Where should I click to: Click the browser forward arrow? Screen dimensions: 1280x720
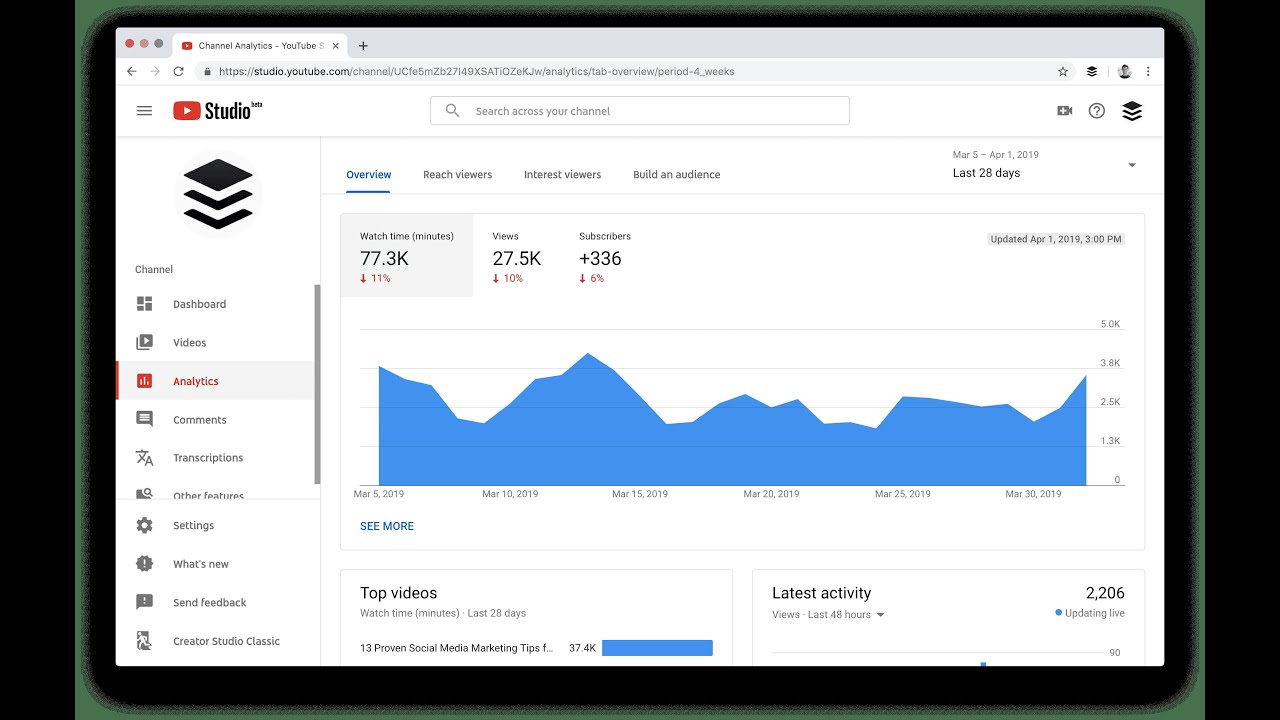pyautogui.click(x=155, y=72)
